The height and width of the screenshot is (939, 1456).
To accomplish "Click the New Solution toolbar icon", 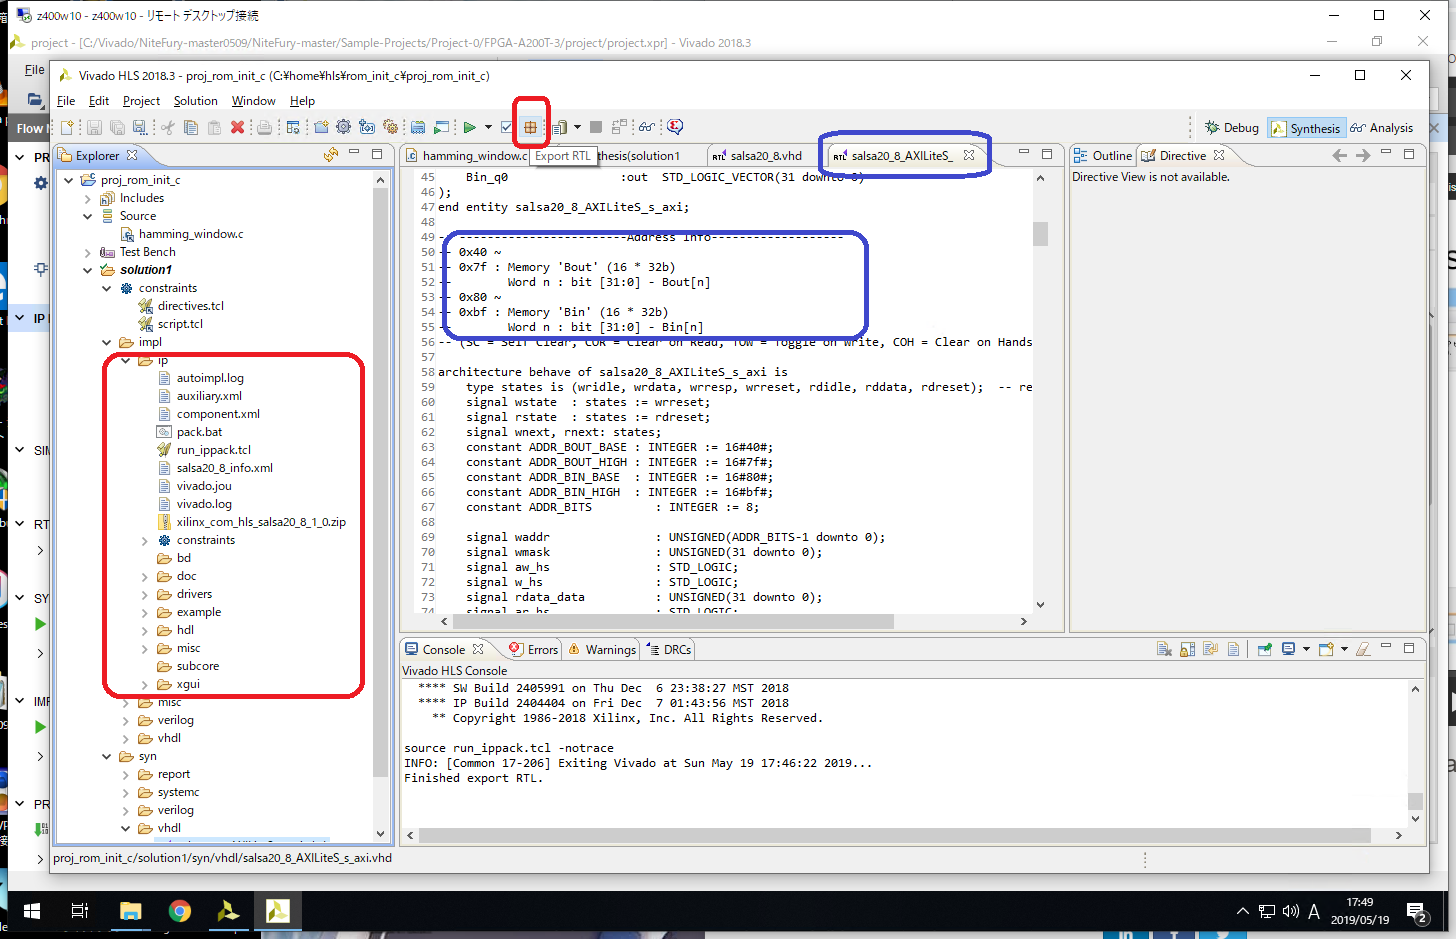I will pyautogui.click(x=367, y=127).
